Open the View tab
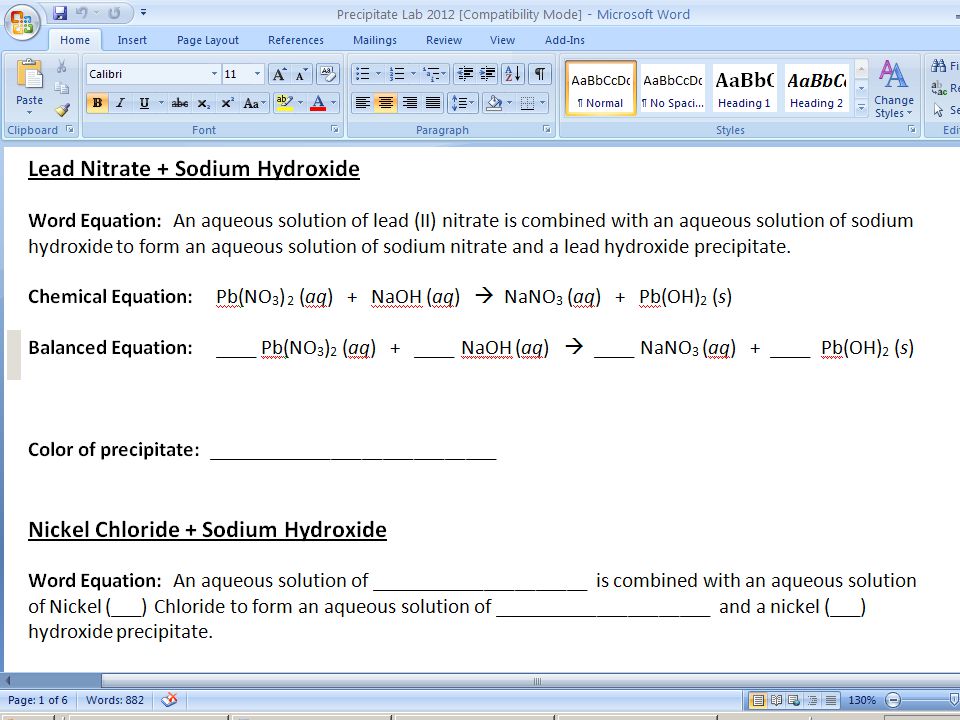Screen dimensions: 960x720 [502, 40]
